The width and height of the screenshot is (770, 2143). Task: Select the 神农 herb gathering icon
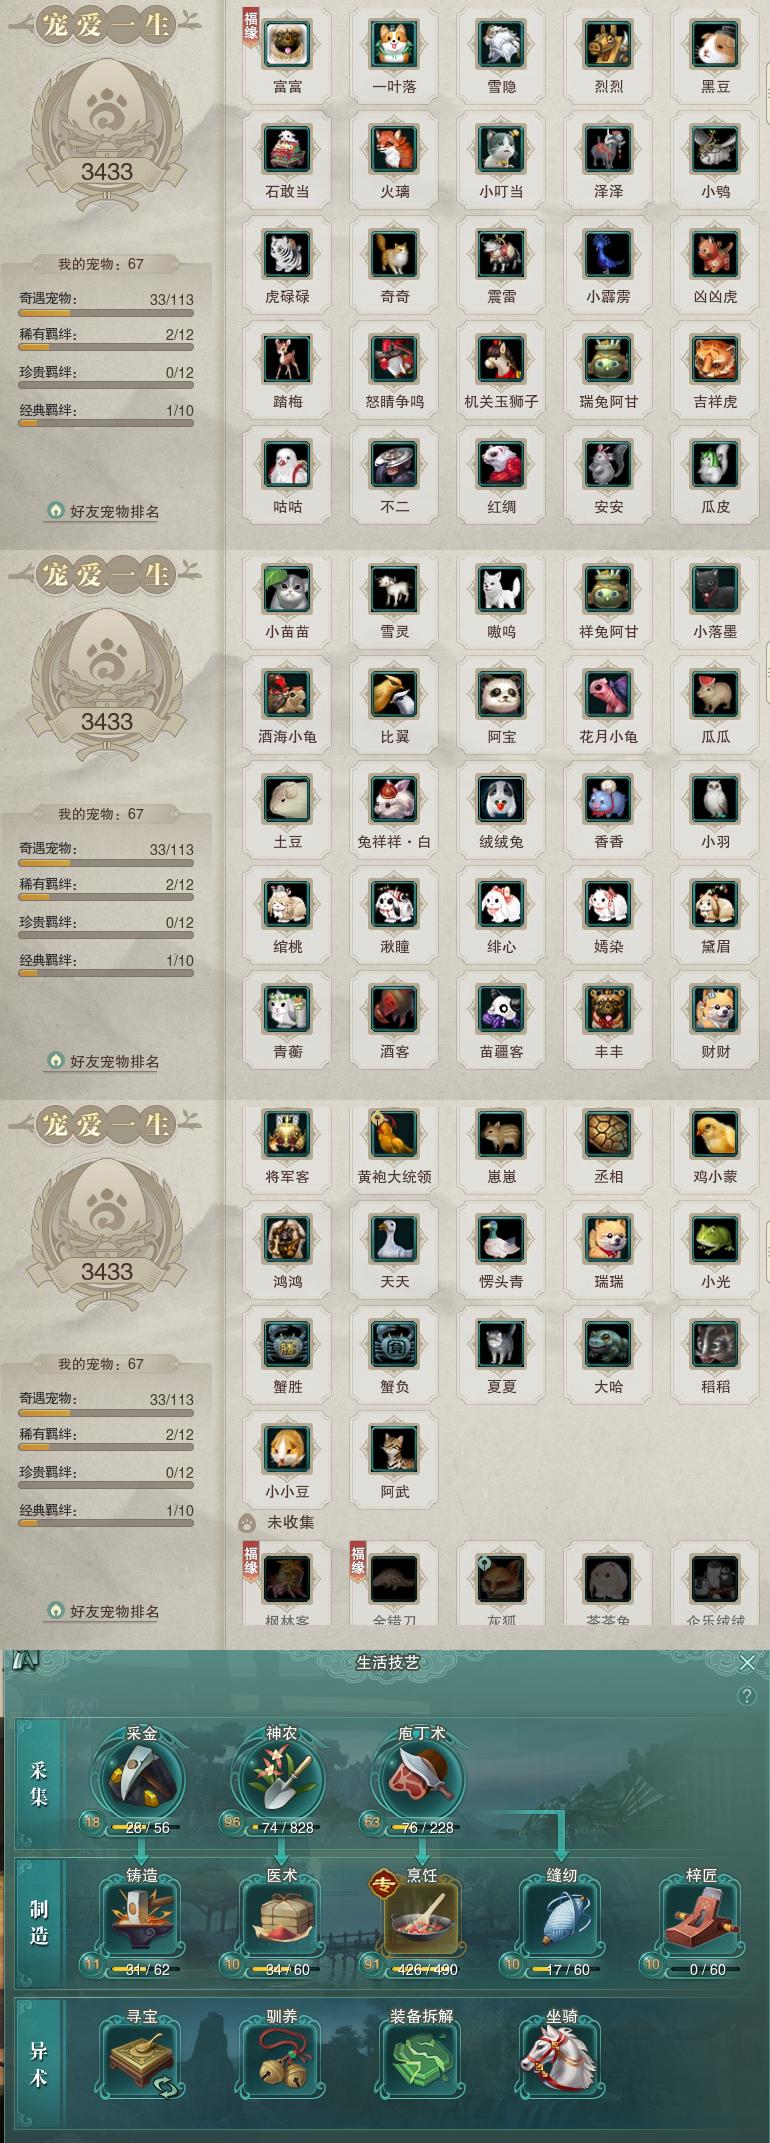tap(281, 1780)
